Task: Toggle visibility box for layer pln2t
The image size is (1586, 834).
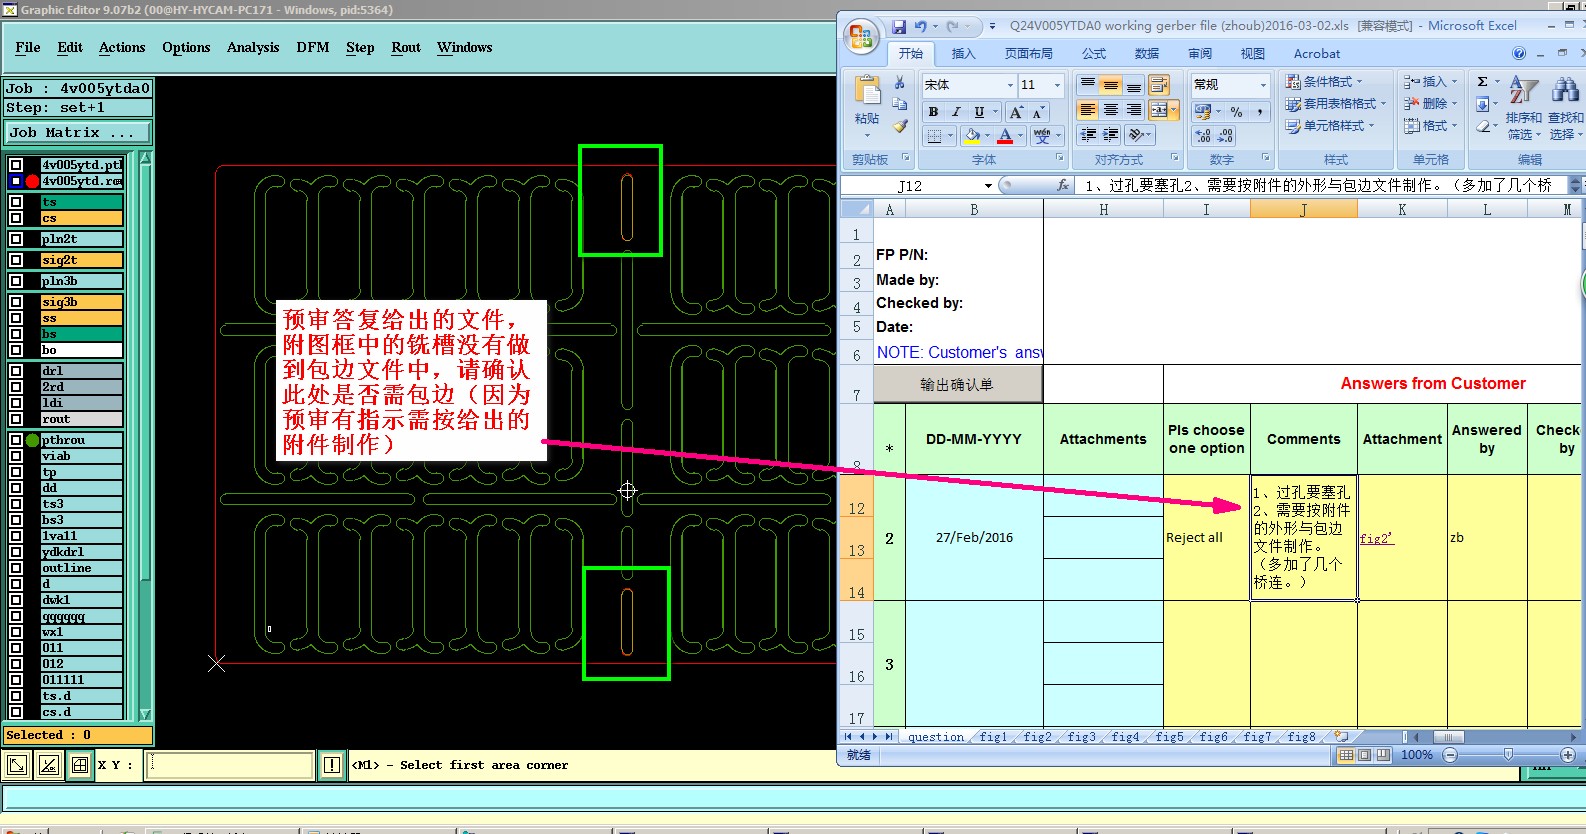Action: click(16, 239)
